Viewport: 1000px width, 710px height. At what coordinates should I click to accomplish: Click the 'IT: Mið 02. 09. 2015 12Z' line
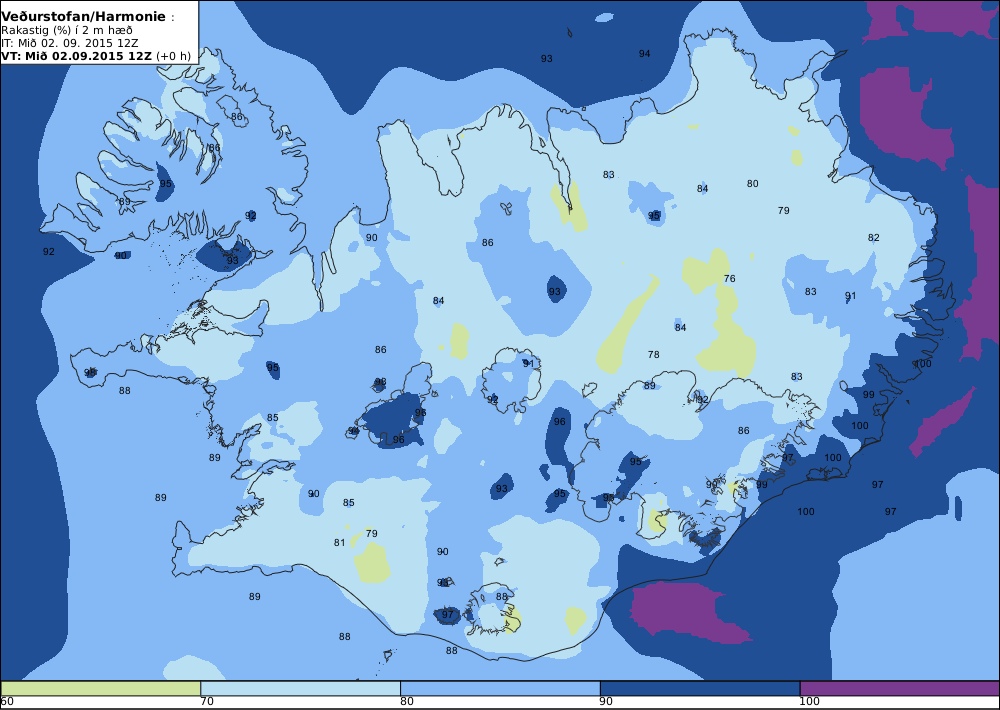(x=72, y=43)
